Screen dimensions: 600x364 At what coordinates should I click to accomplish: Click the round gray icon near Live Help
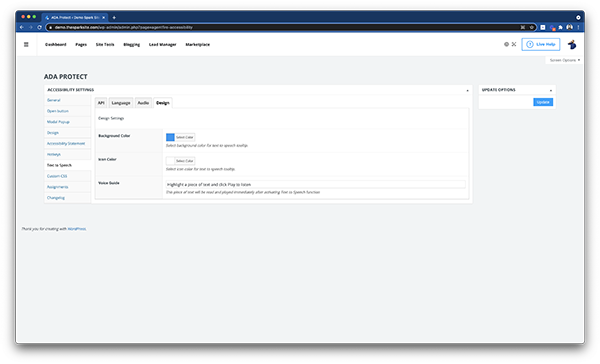(x=506, y=44)
